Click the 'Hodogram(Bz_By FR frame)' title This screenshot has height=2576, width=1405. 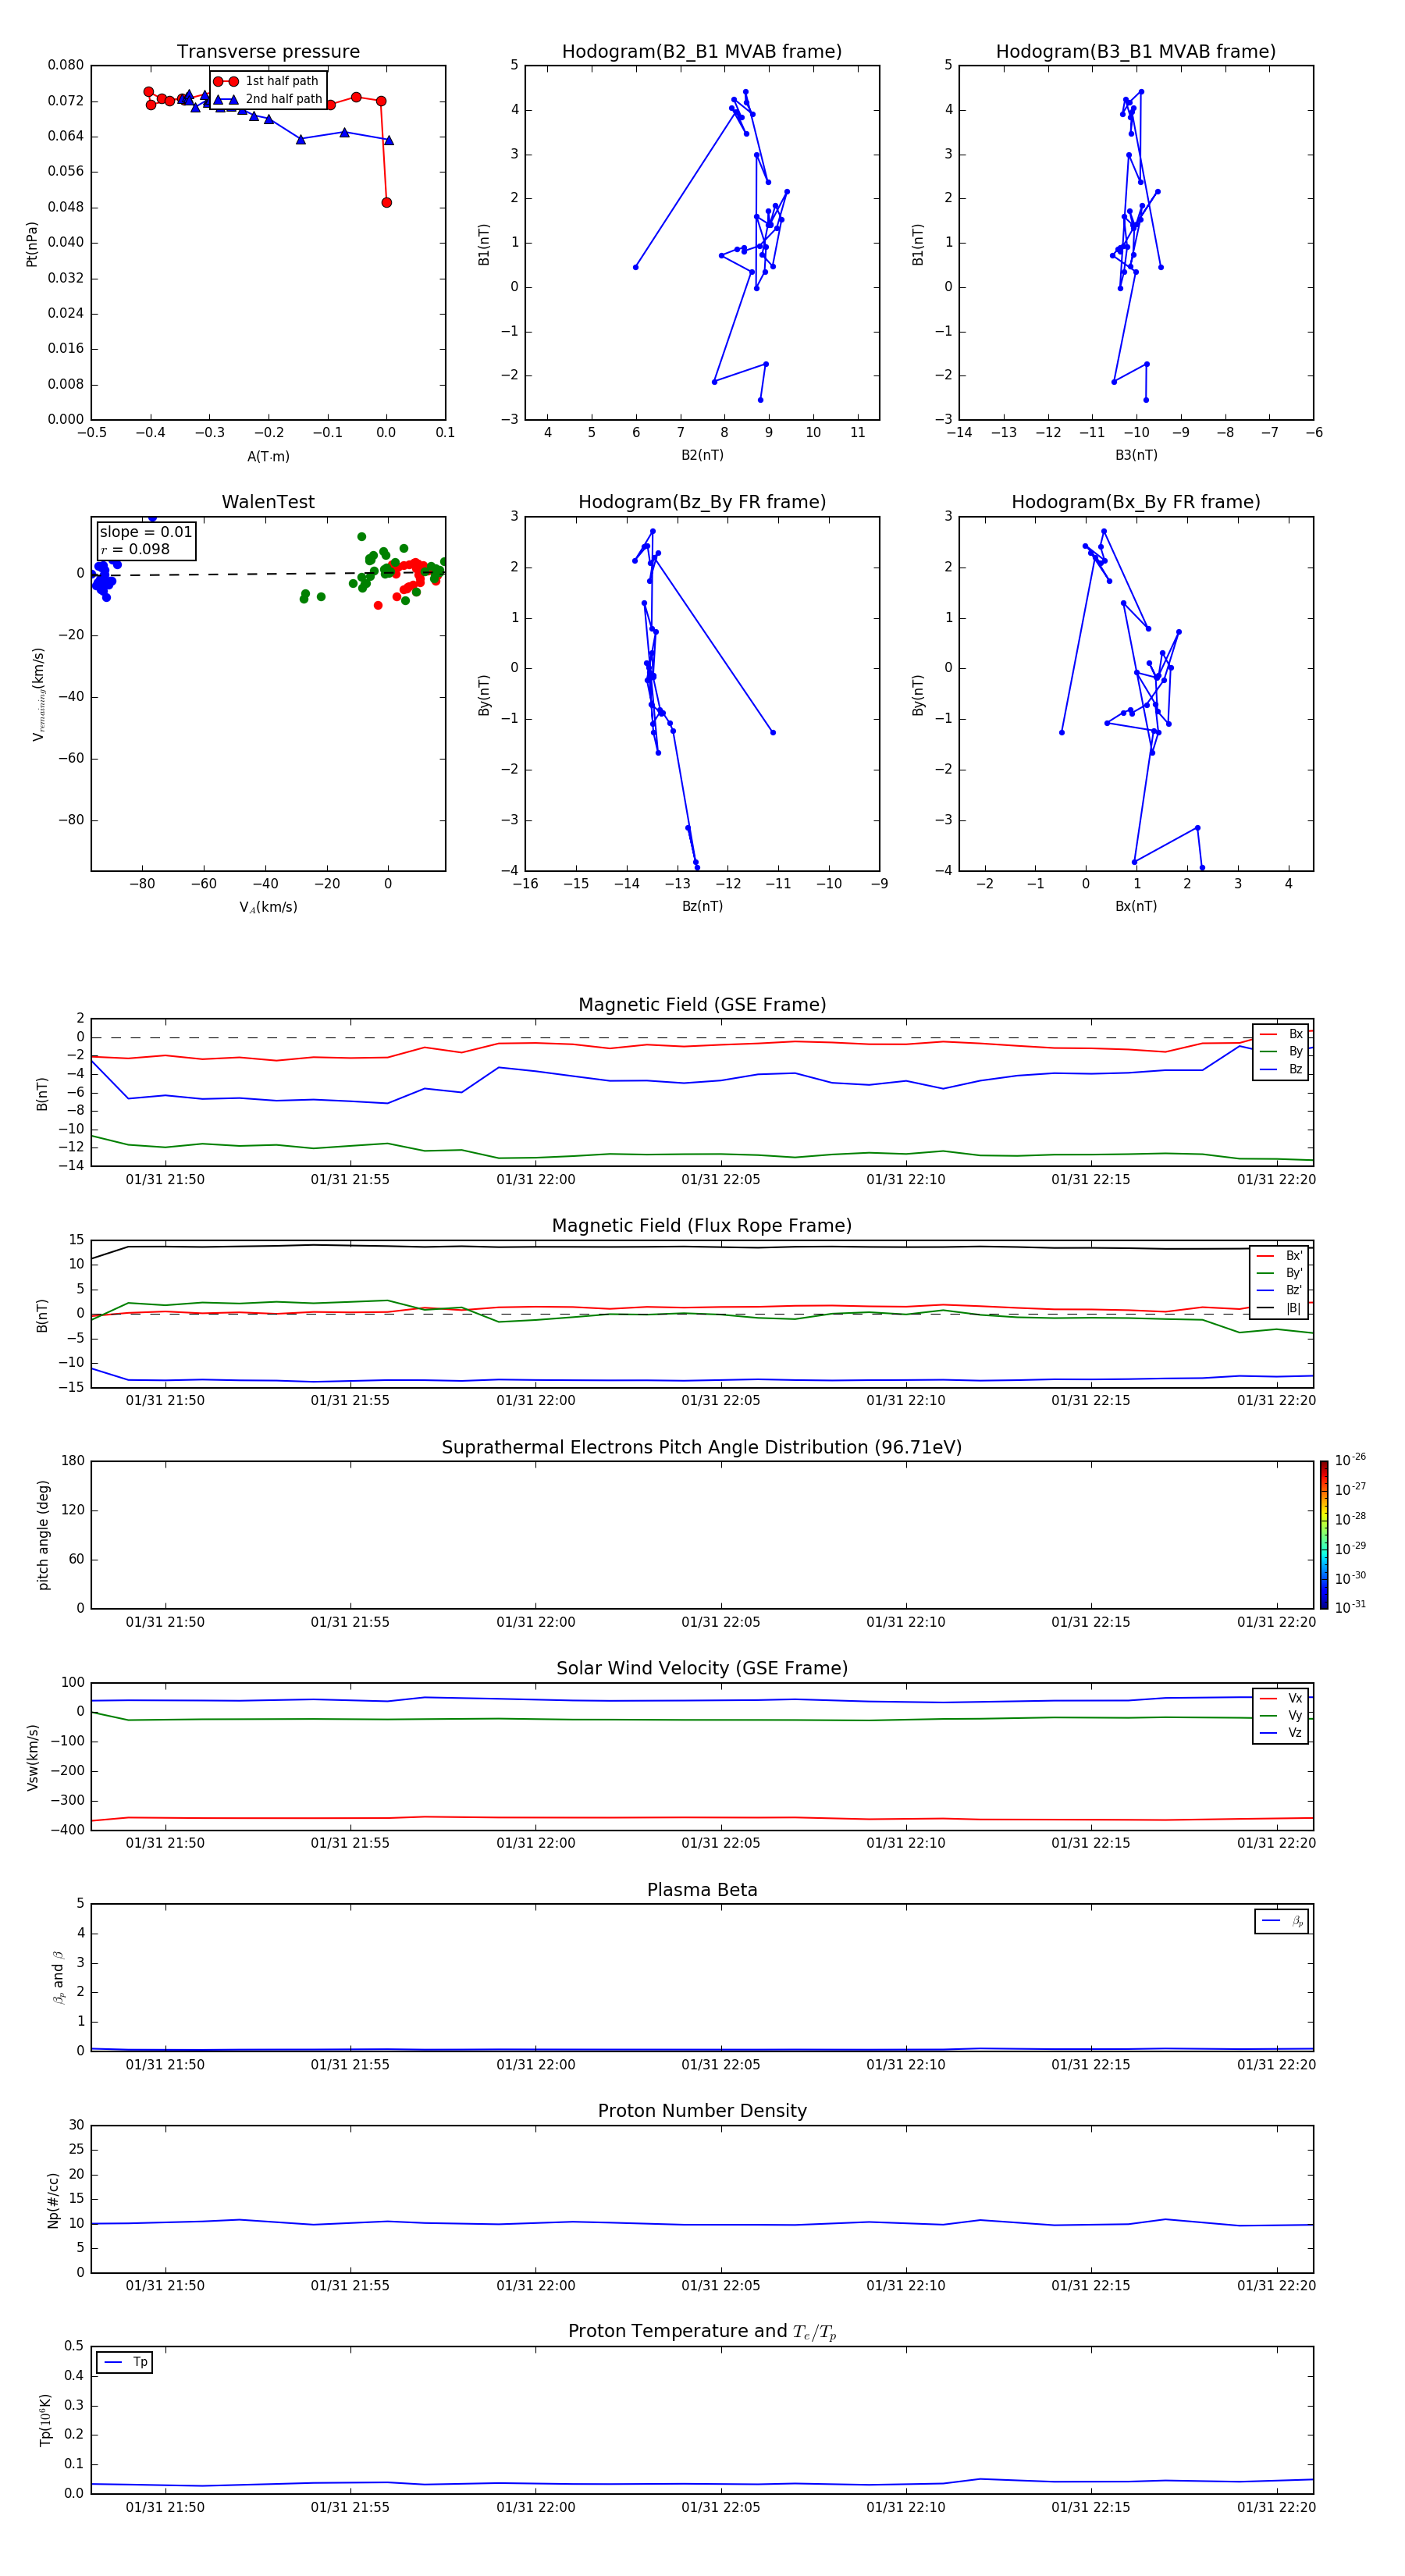coord(702,502)
